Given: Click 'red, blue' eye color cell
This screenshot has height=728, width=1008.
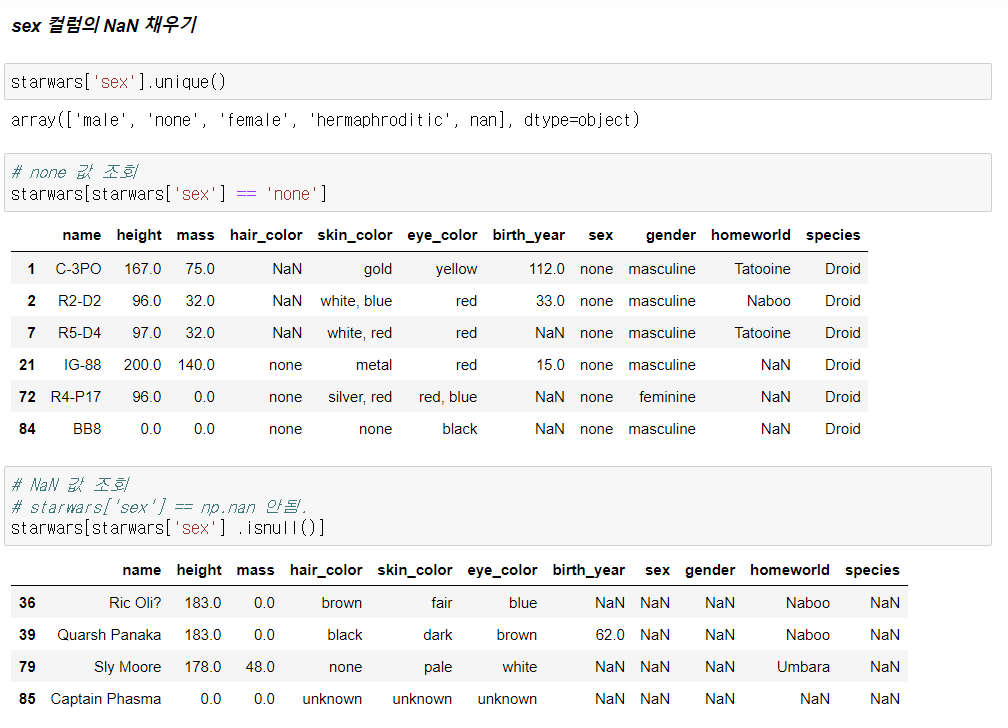Looking at the screenshot, I should [448, 397].
